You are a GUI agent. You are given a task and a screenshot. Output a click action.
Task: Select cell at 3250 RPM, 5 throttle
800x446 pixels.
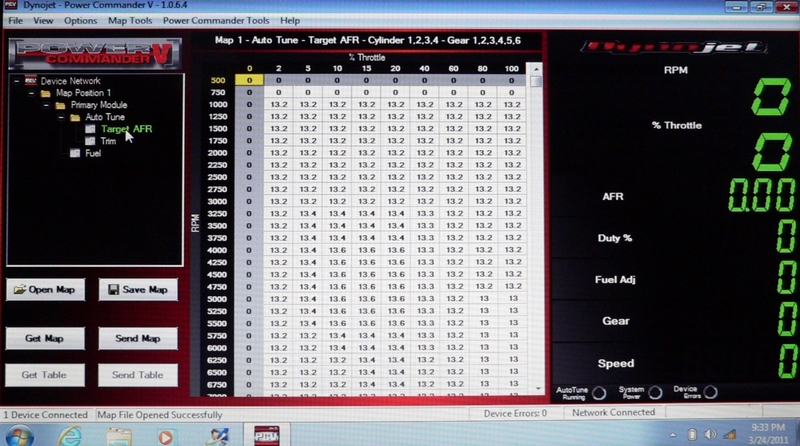pos(308,213)
